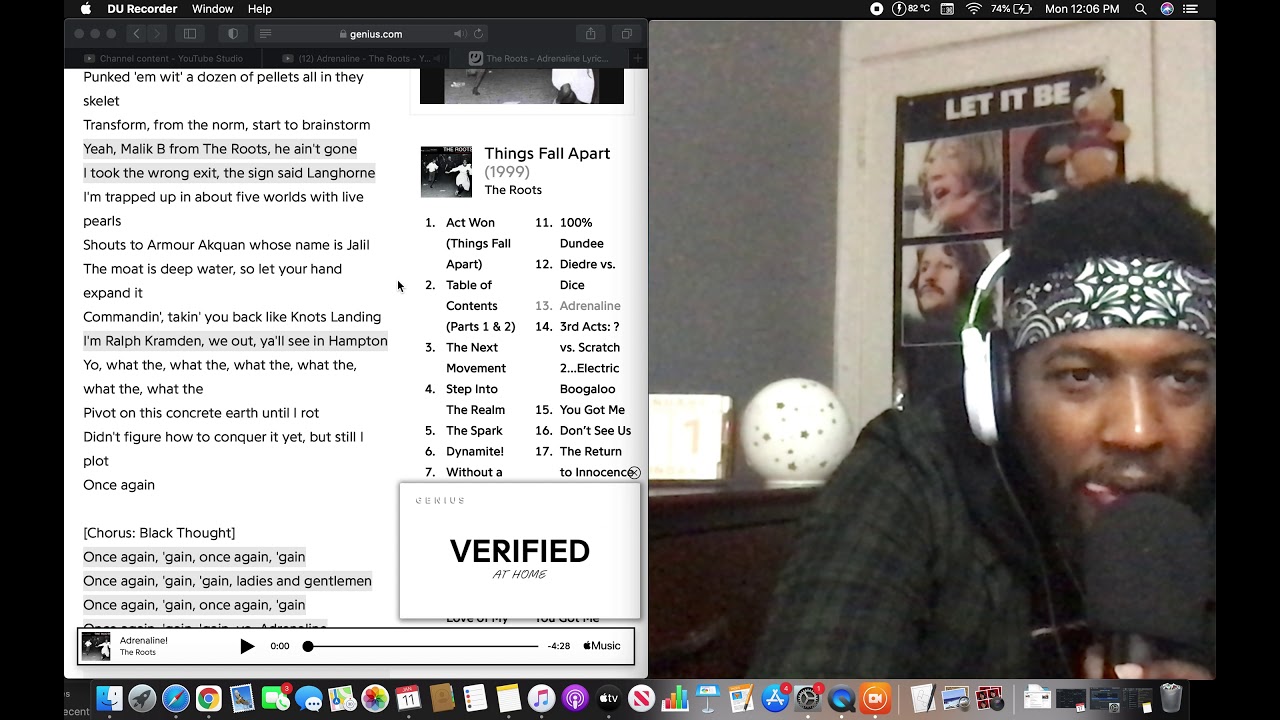Show Safari tab overview

click(627, 34)
